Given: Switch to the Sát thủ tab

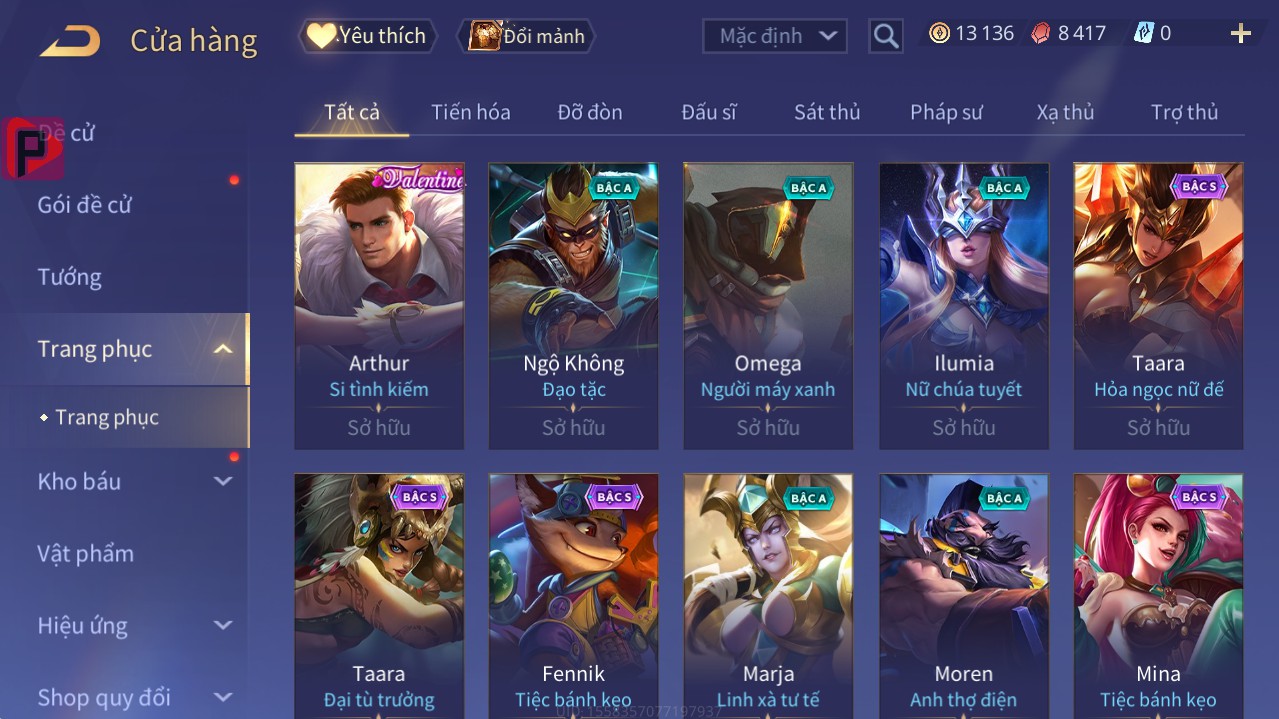Looking at the screenshot, I should point(827,112).
